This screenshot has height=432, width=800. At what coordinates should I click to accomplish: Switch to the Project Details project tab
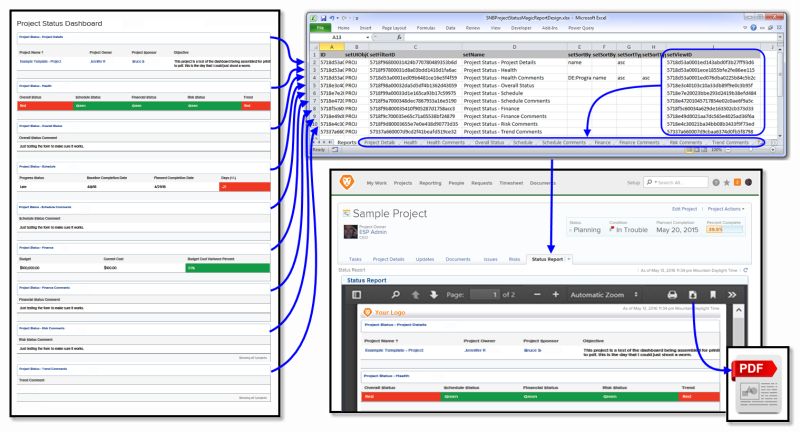(388, 259)
